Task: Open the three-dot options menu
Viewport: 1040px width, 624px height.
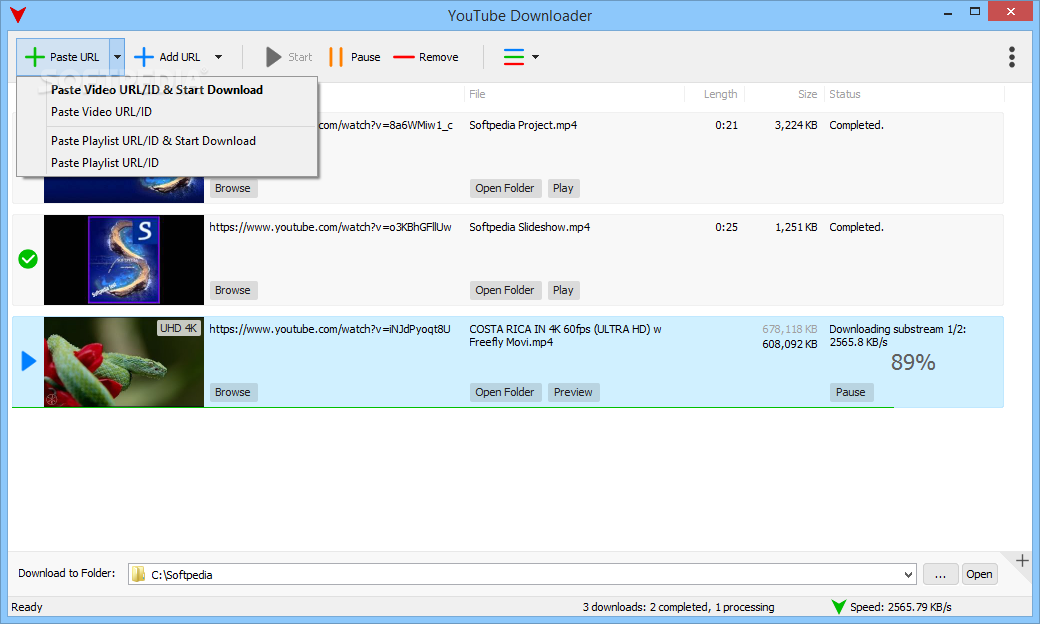Action: click(1011, 57)
